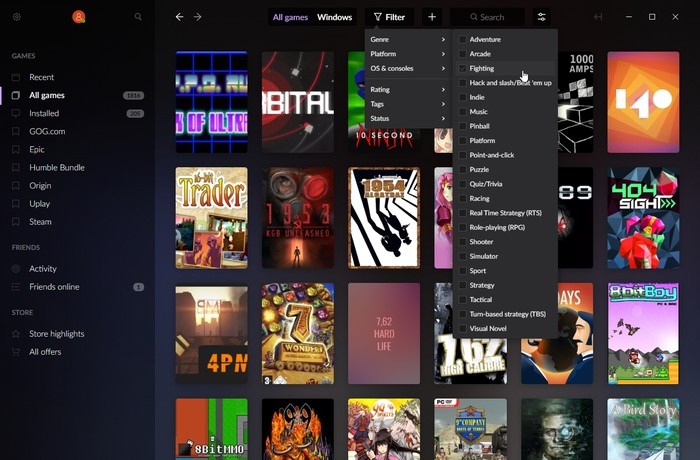Go back with the left arrow

tap(179, 17)
